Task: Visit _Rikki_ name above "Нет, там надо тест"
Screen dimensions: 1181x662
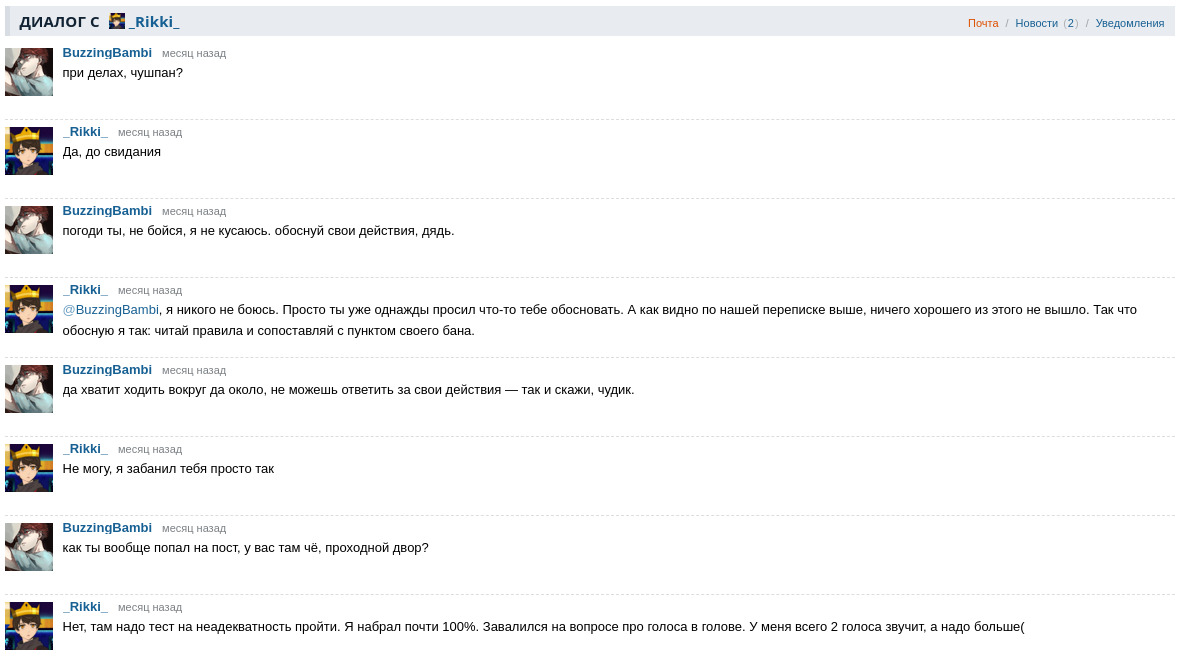Action: pos(85,607)
